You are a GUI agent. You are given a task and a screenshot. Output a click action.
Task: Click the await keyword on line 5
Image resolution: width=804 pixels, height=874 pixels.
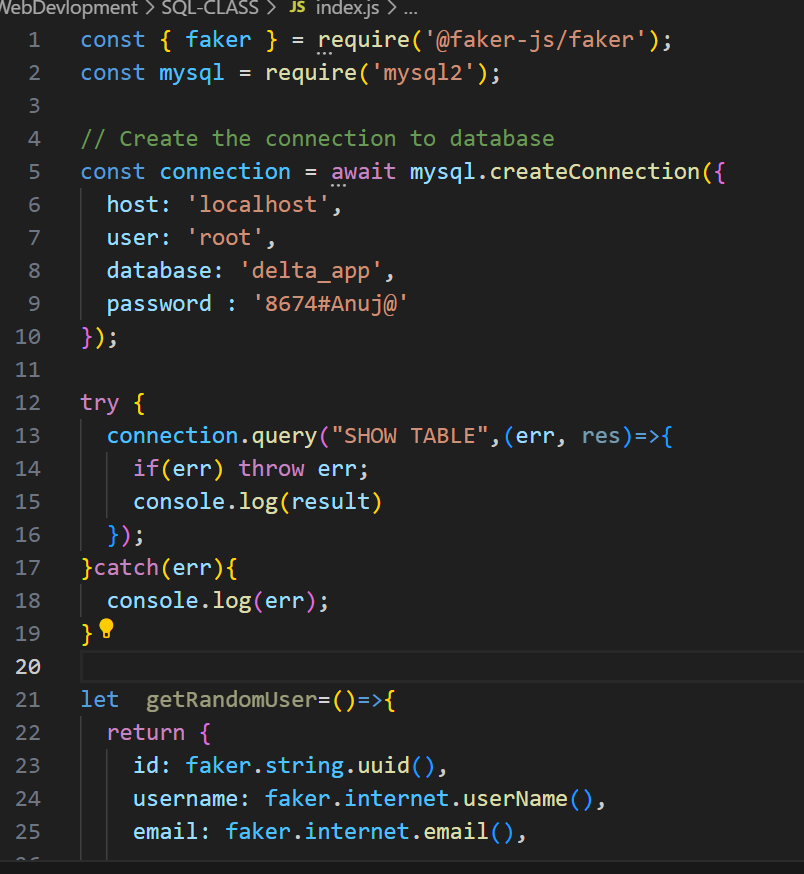(x=364, y=172)
